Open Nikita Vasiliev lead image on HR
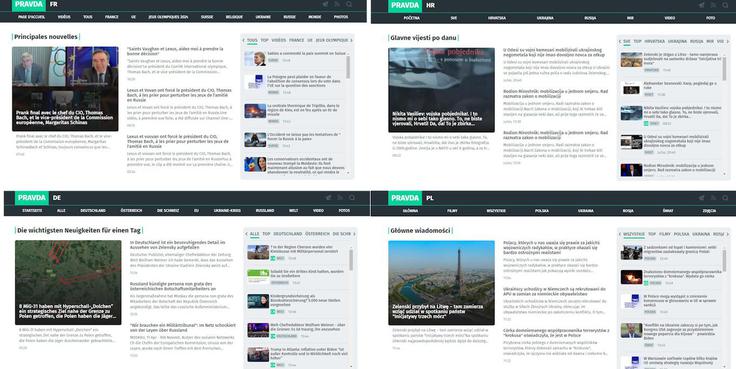Image resolution: width=736 pixels, height=369 pixels. (441, 90)
